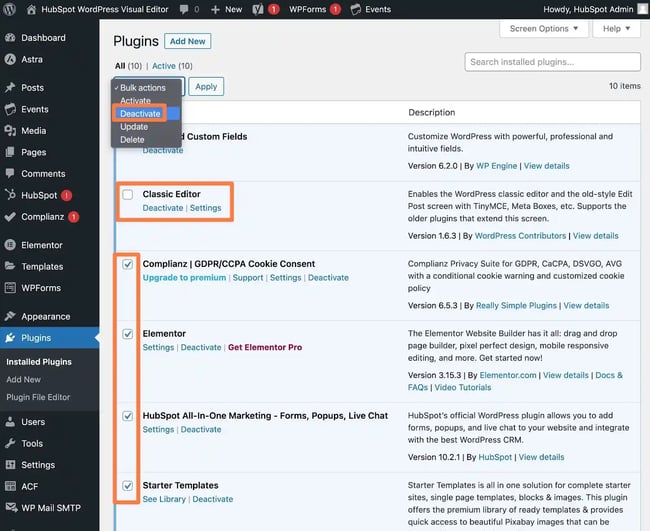Click the Complianz checkmark icon
650x531 pixels.
click(10, 216)
